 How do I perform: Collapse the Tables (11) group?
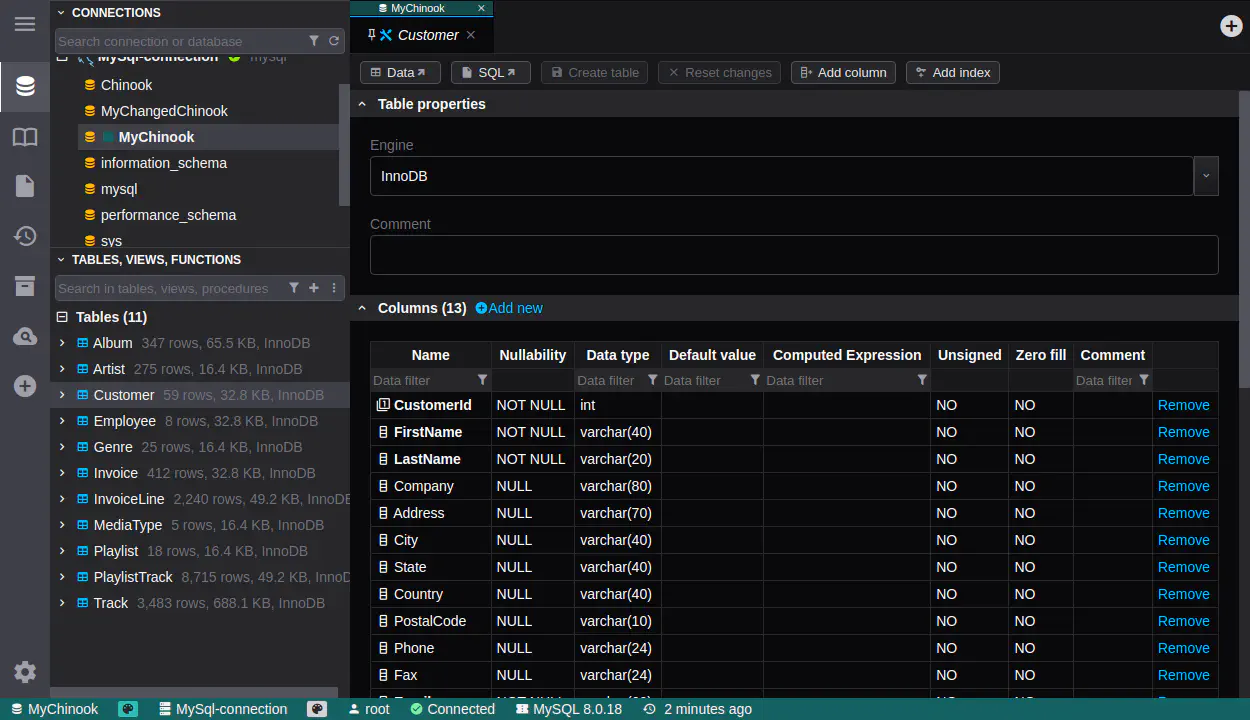pos(62,317)
